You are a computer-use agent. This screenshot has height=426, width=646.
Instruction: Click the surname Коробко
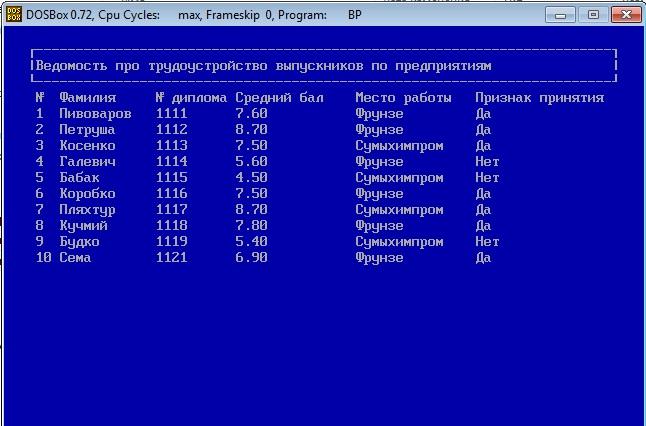(87, 194)
